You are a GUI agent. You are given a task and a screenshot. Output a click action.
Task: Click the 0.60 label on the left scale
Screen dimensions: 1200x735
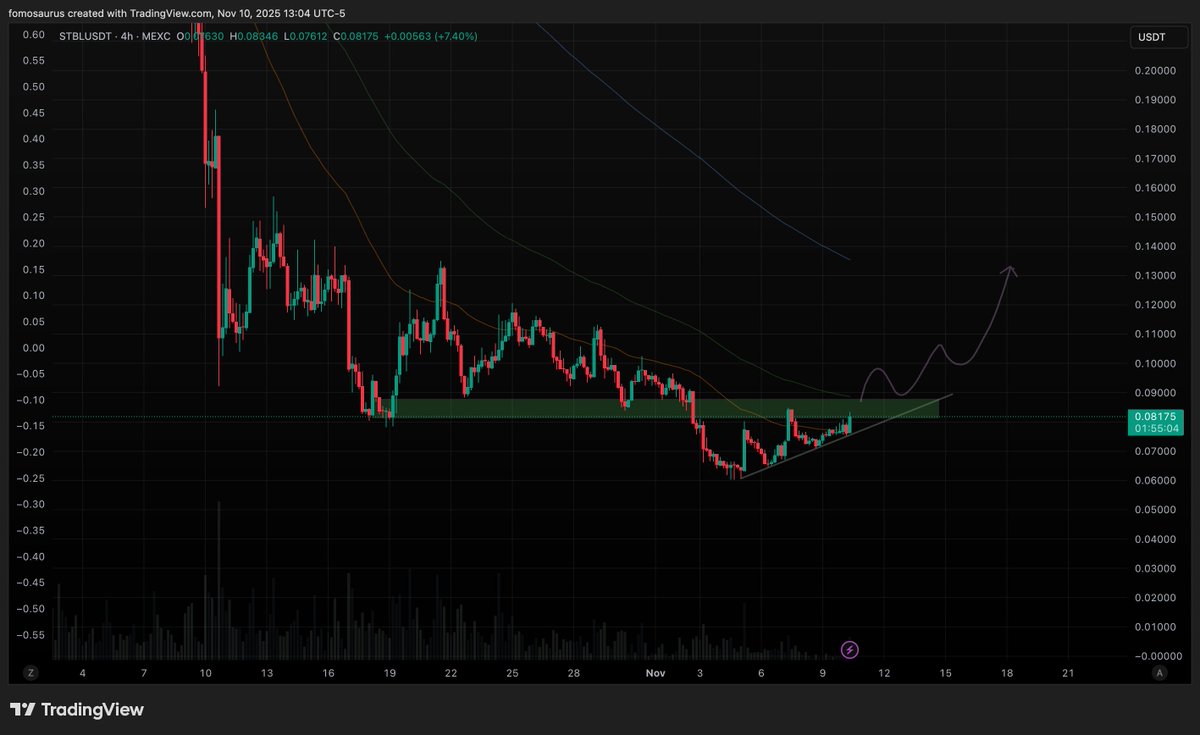[x=33, y=34]
